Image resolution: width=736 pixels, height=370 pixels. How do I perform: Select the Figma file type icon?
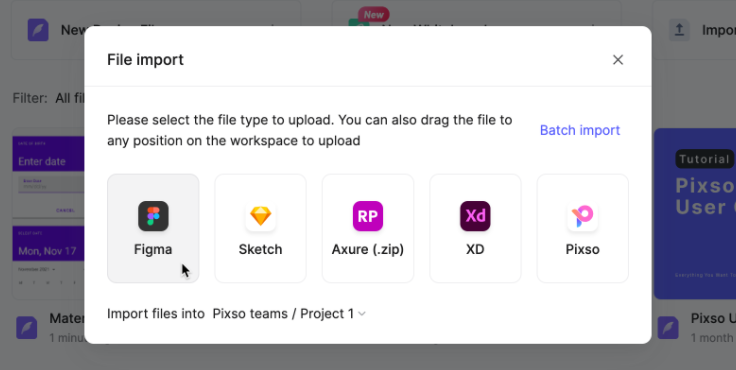tap(153, 216)
